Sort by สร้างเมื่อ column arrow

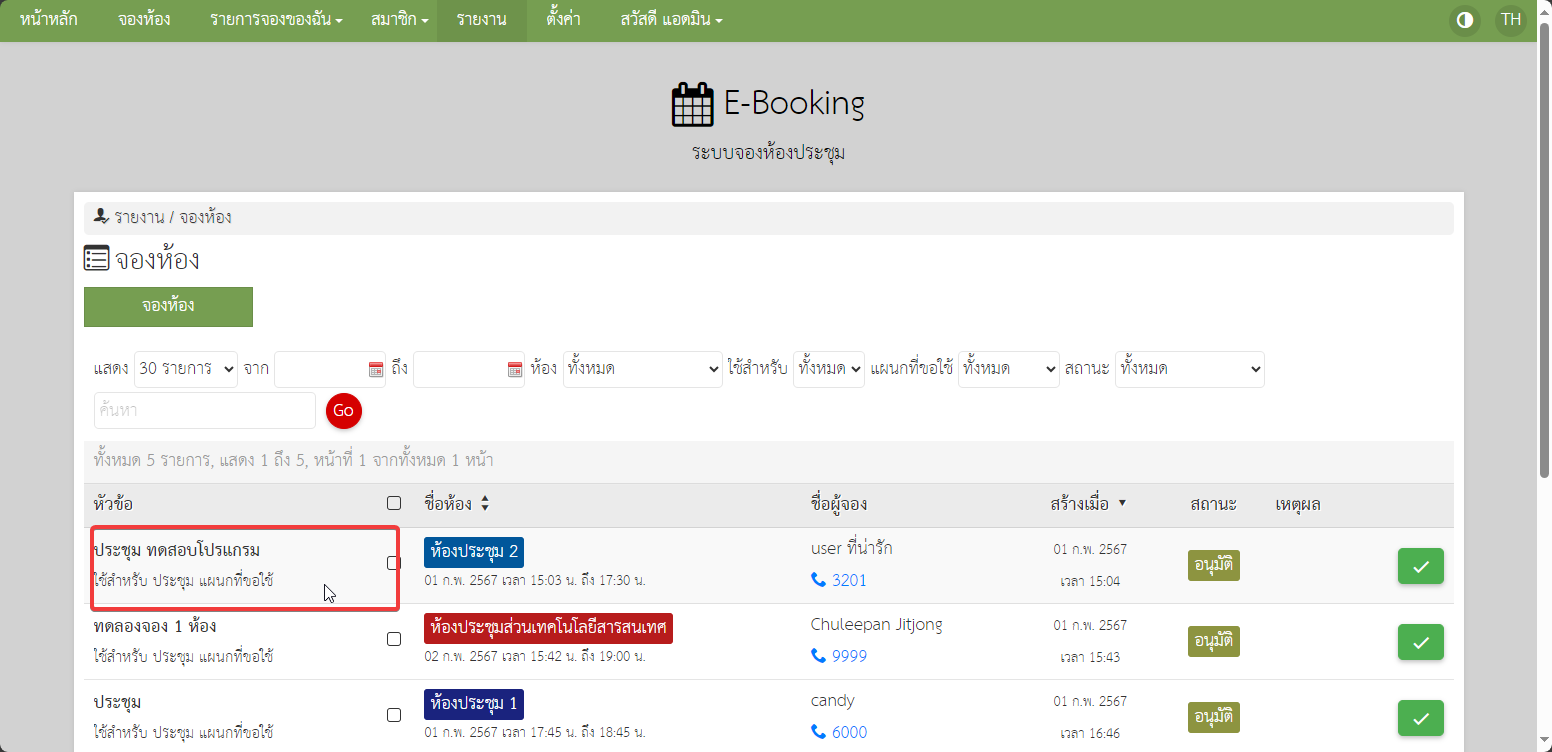(x=1122, y=503)
